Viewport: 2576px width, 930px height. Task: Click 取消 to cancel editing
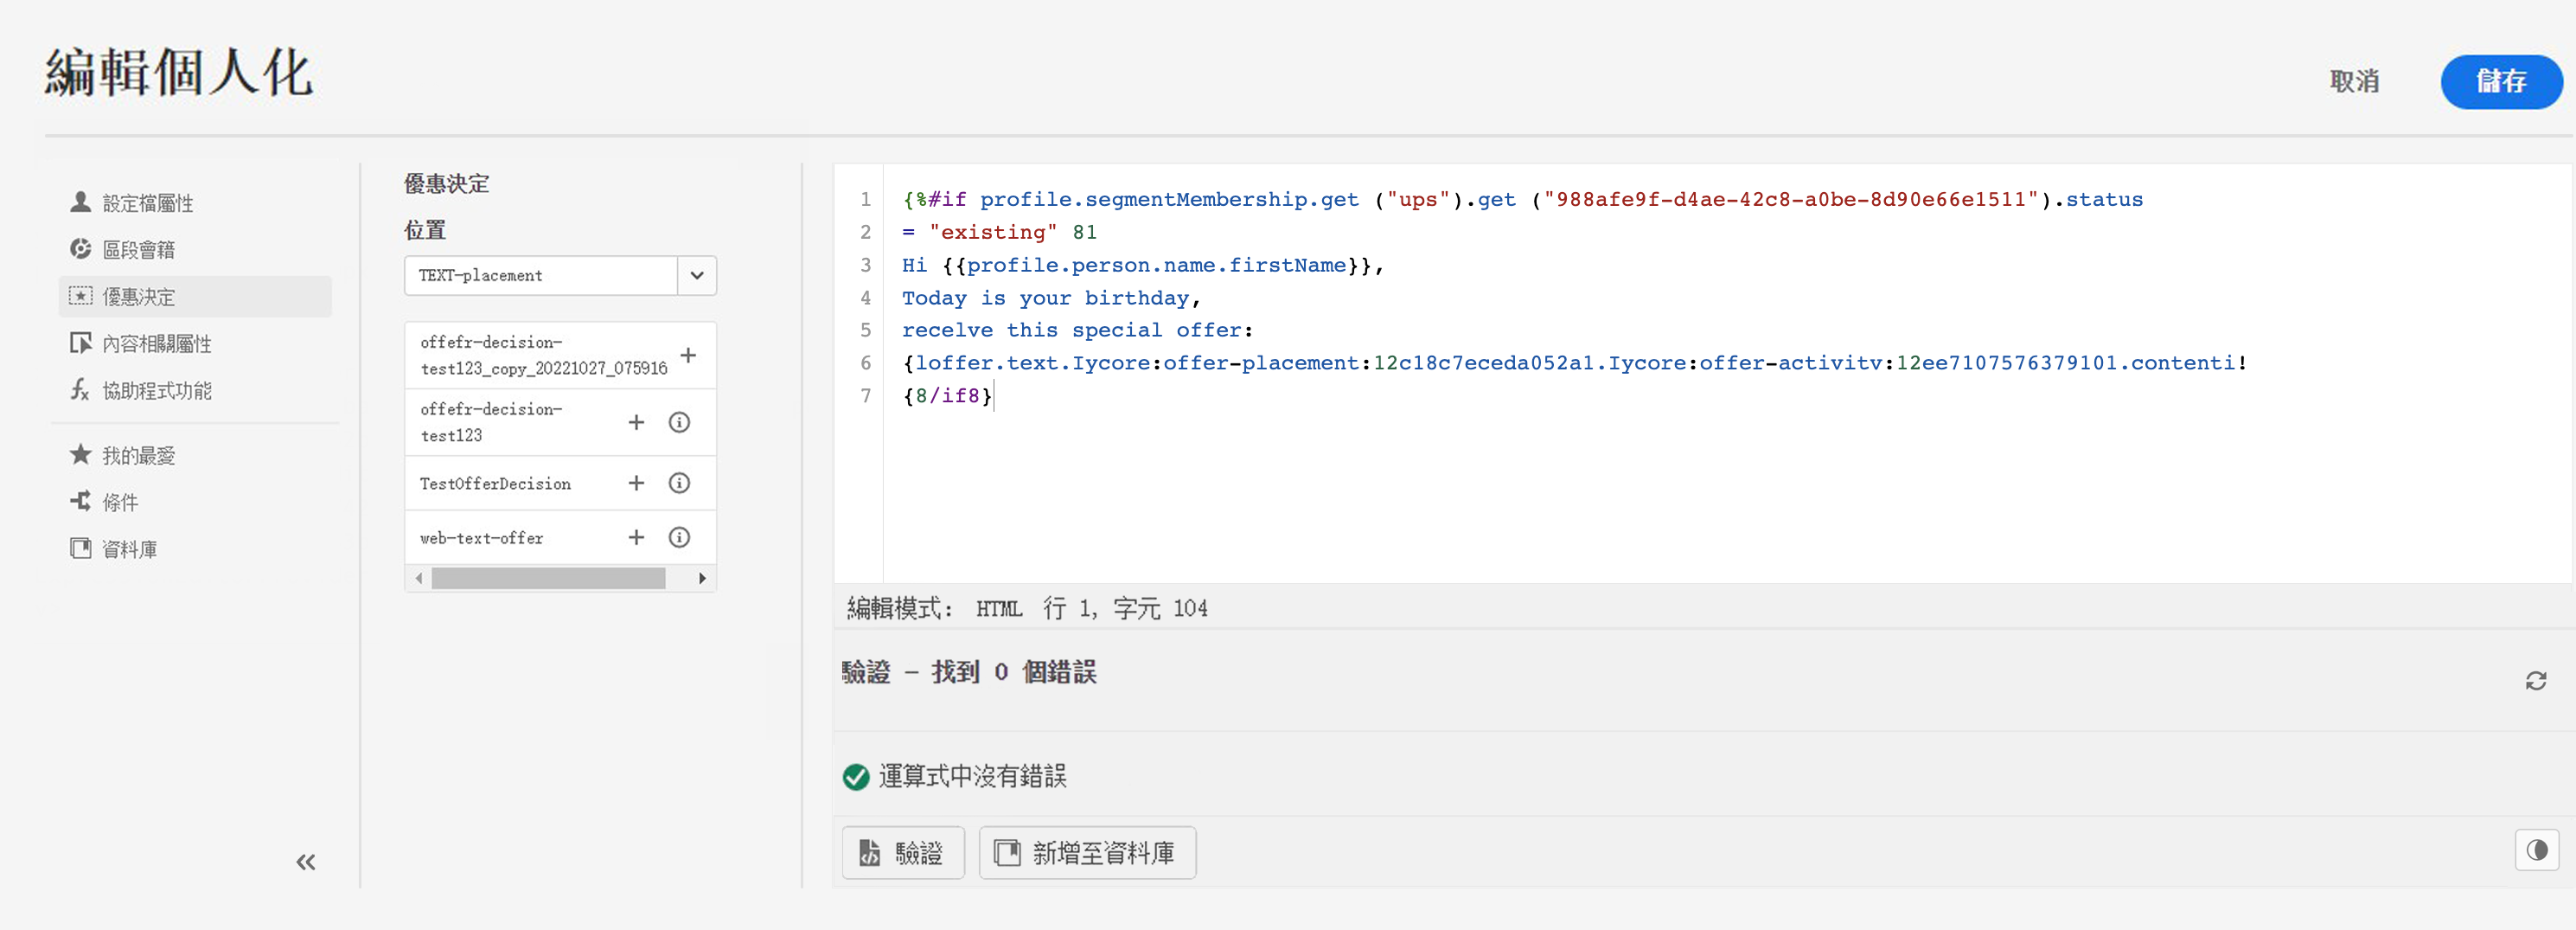2354,81
